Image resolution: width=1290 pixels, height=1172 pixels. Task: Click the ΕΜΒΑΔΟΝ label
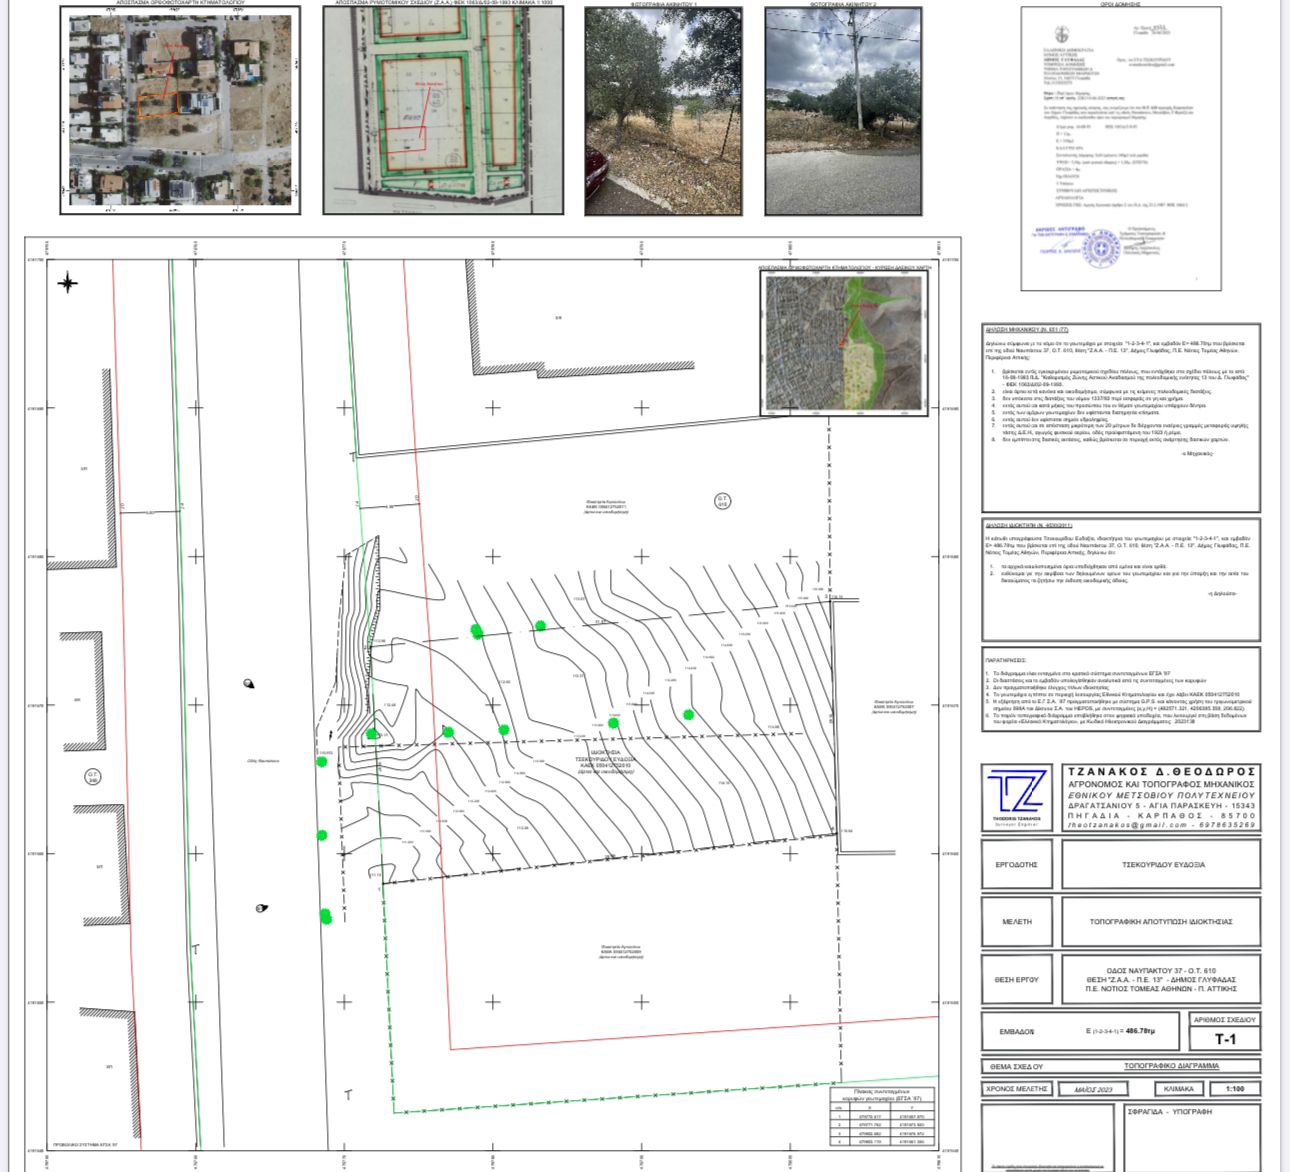[x=1016, y=1031]
